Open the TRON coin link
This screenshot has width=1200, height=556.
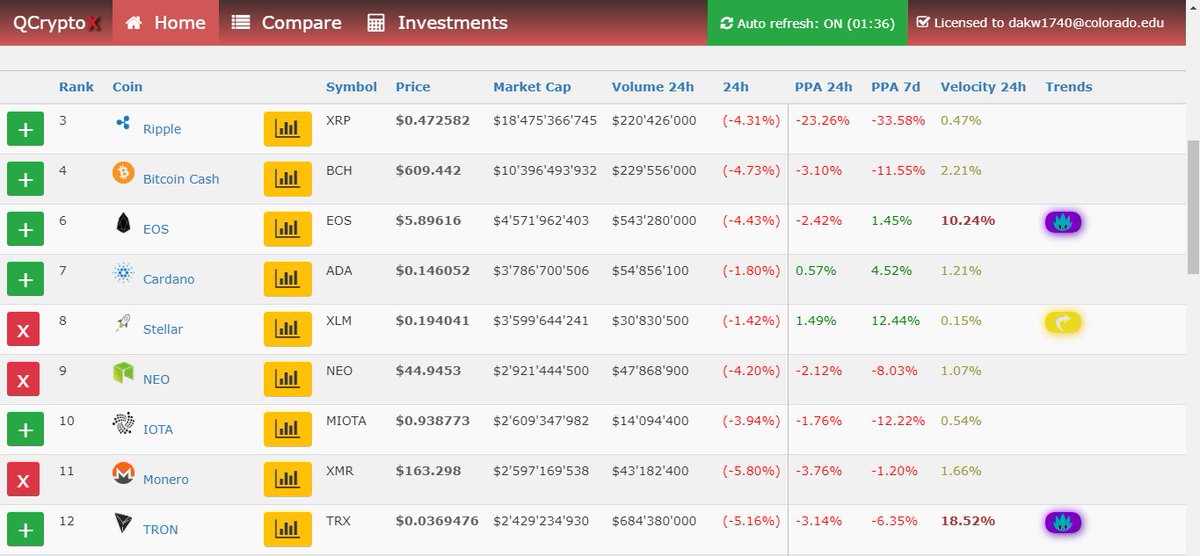pos(161,529)
